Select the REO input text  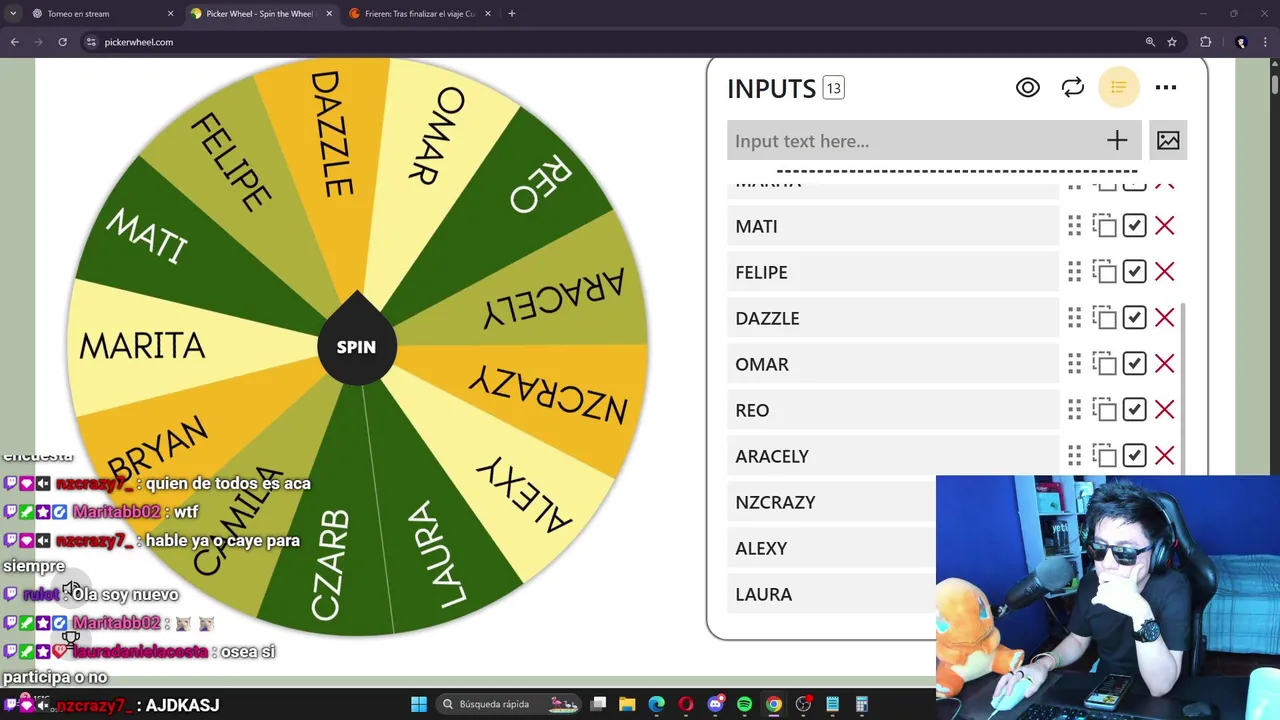[x=752, y=411]
